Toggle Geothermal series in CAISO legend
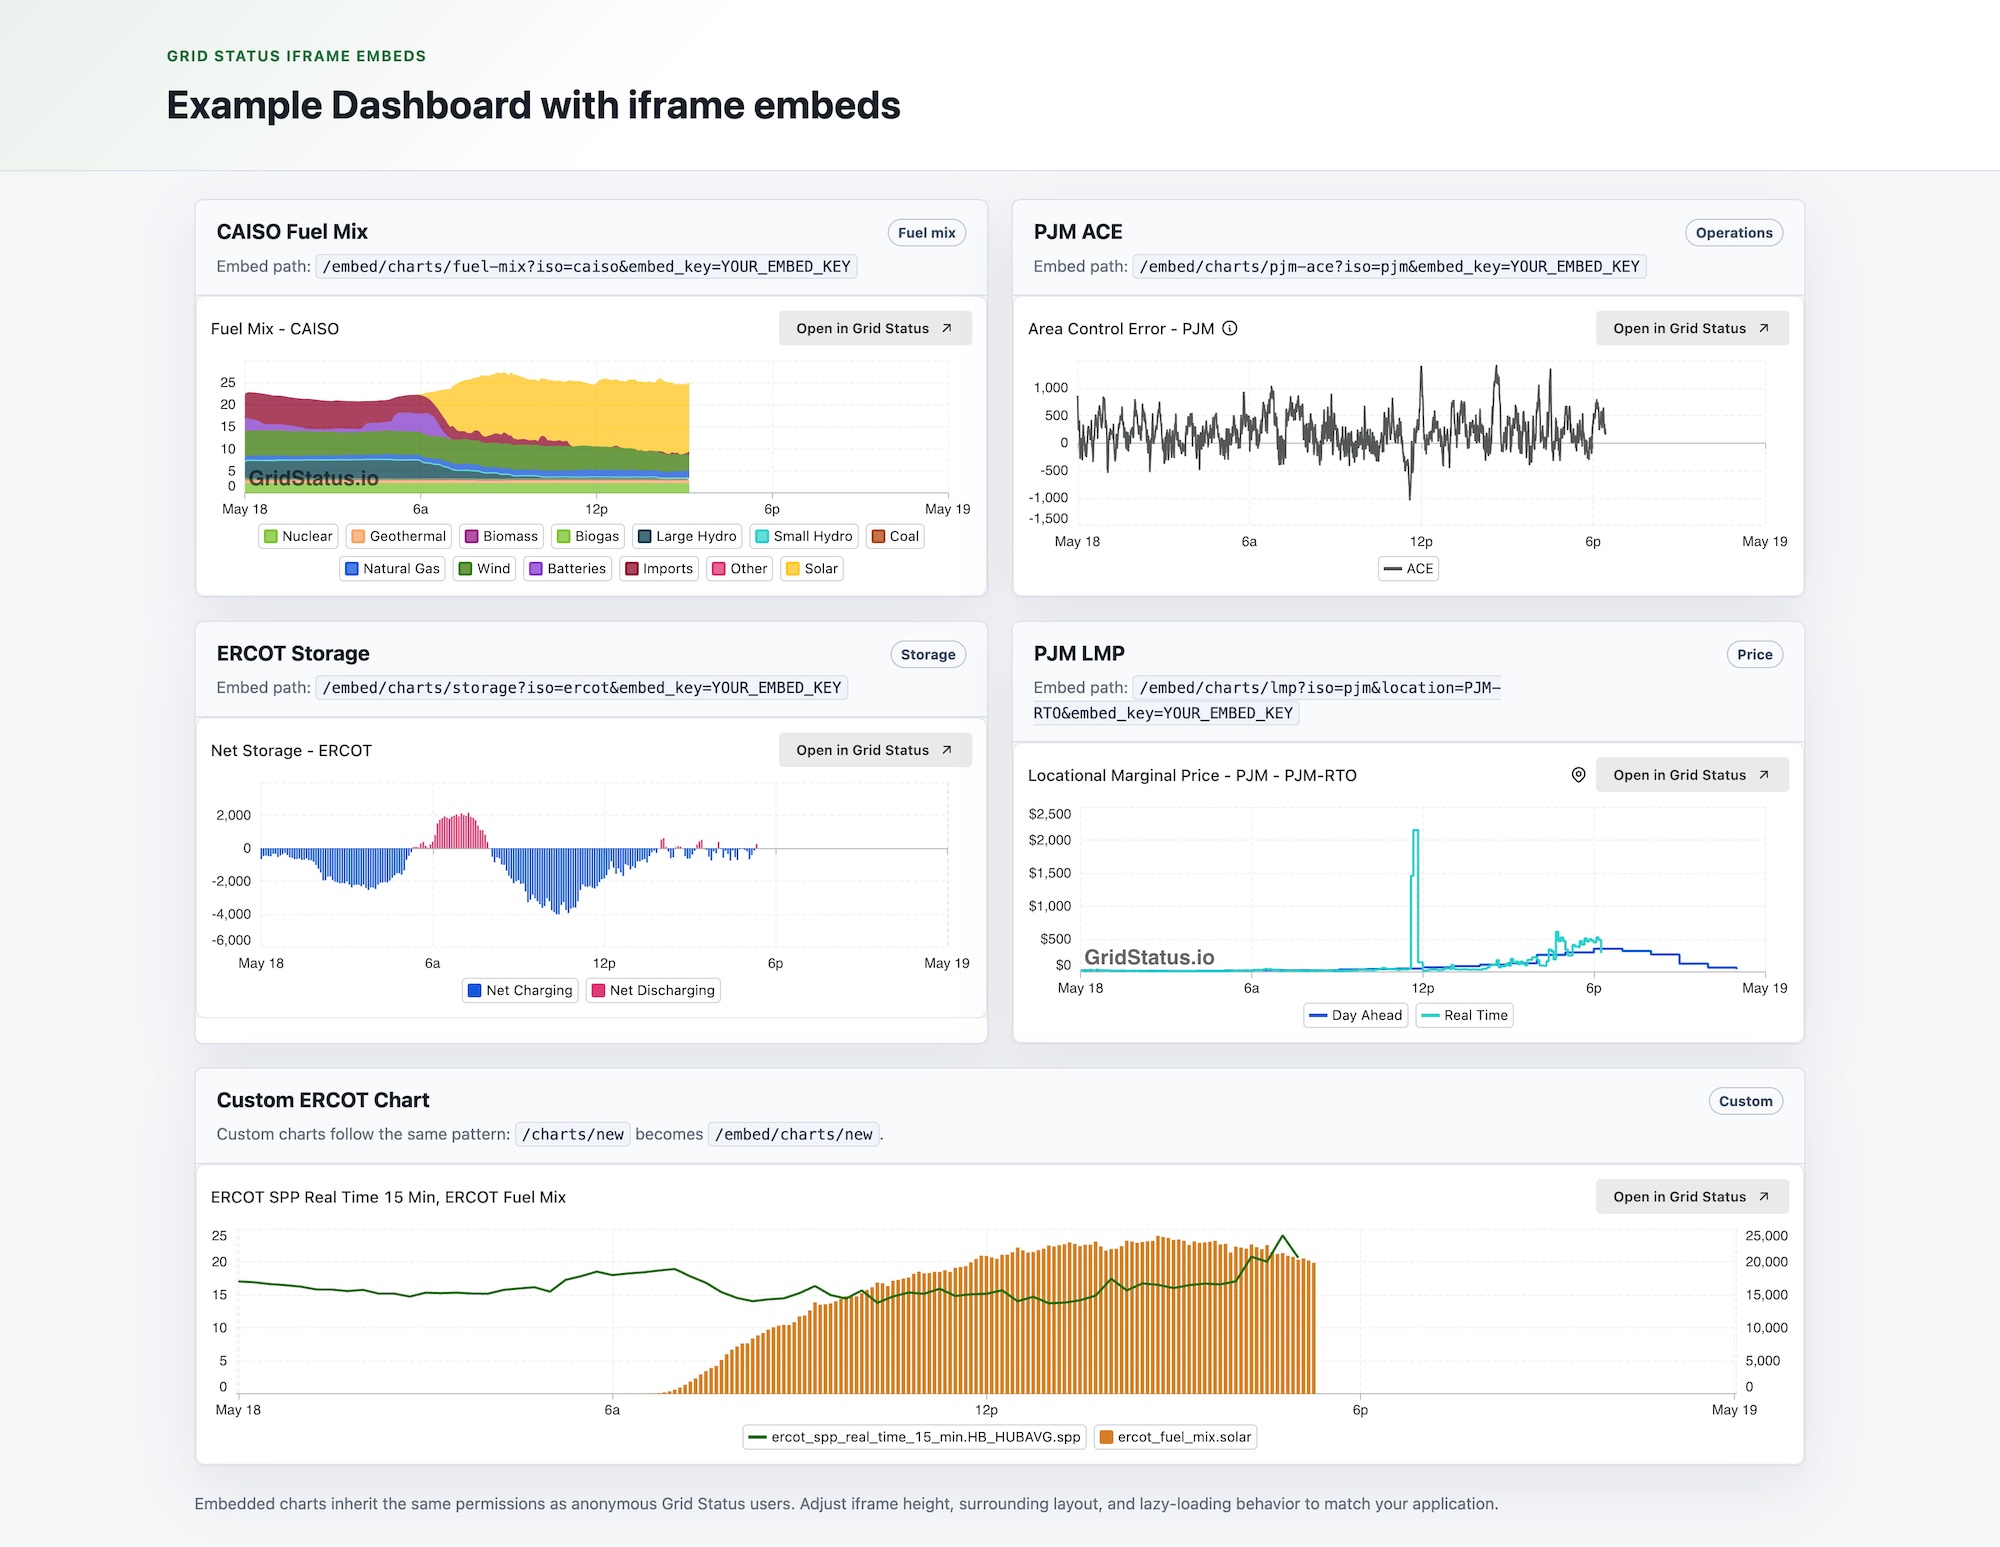 [x=399, y=536]
